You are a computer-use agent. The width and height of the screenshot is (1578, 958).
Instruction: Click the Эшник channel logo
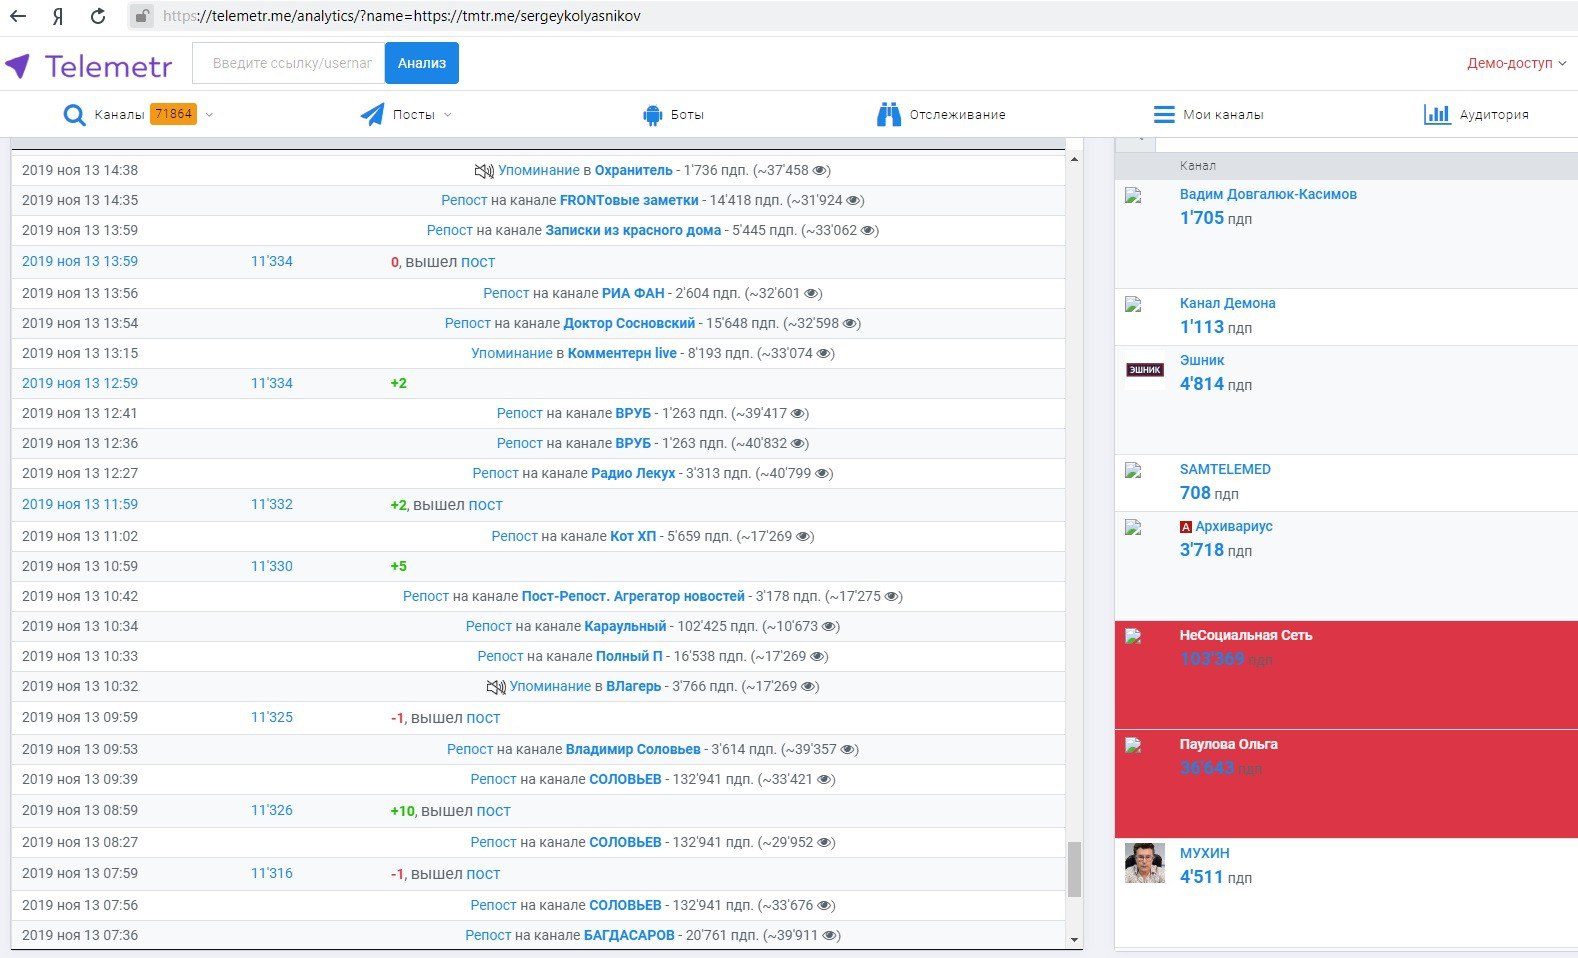pyautogui.click(x=1145, y=370)
